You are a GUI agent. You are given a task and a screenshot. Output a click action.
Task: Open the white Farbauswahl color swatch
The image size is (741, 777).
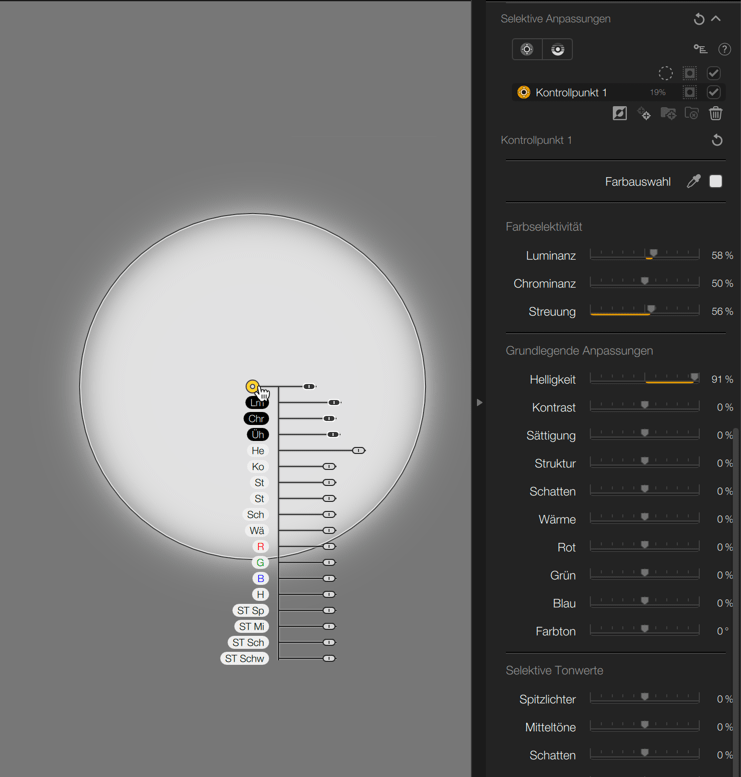click(x=716, y=181)
